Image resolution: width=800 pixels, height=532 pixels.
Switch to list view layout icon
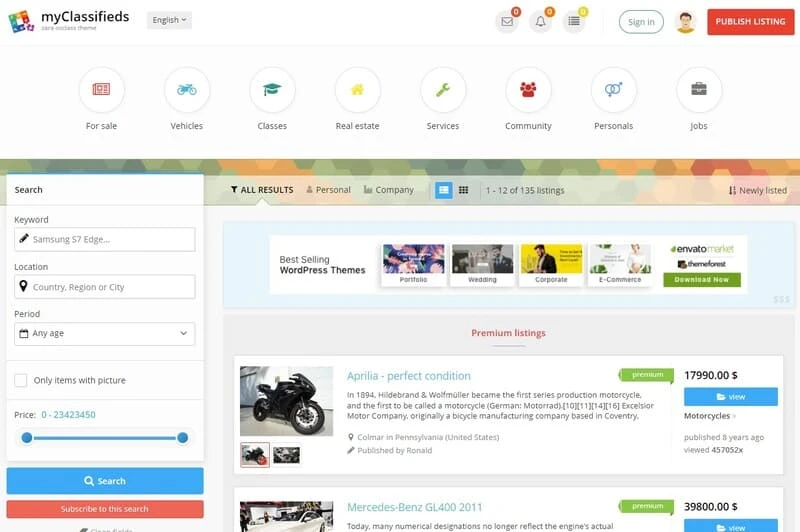443,190
